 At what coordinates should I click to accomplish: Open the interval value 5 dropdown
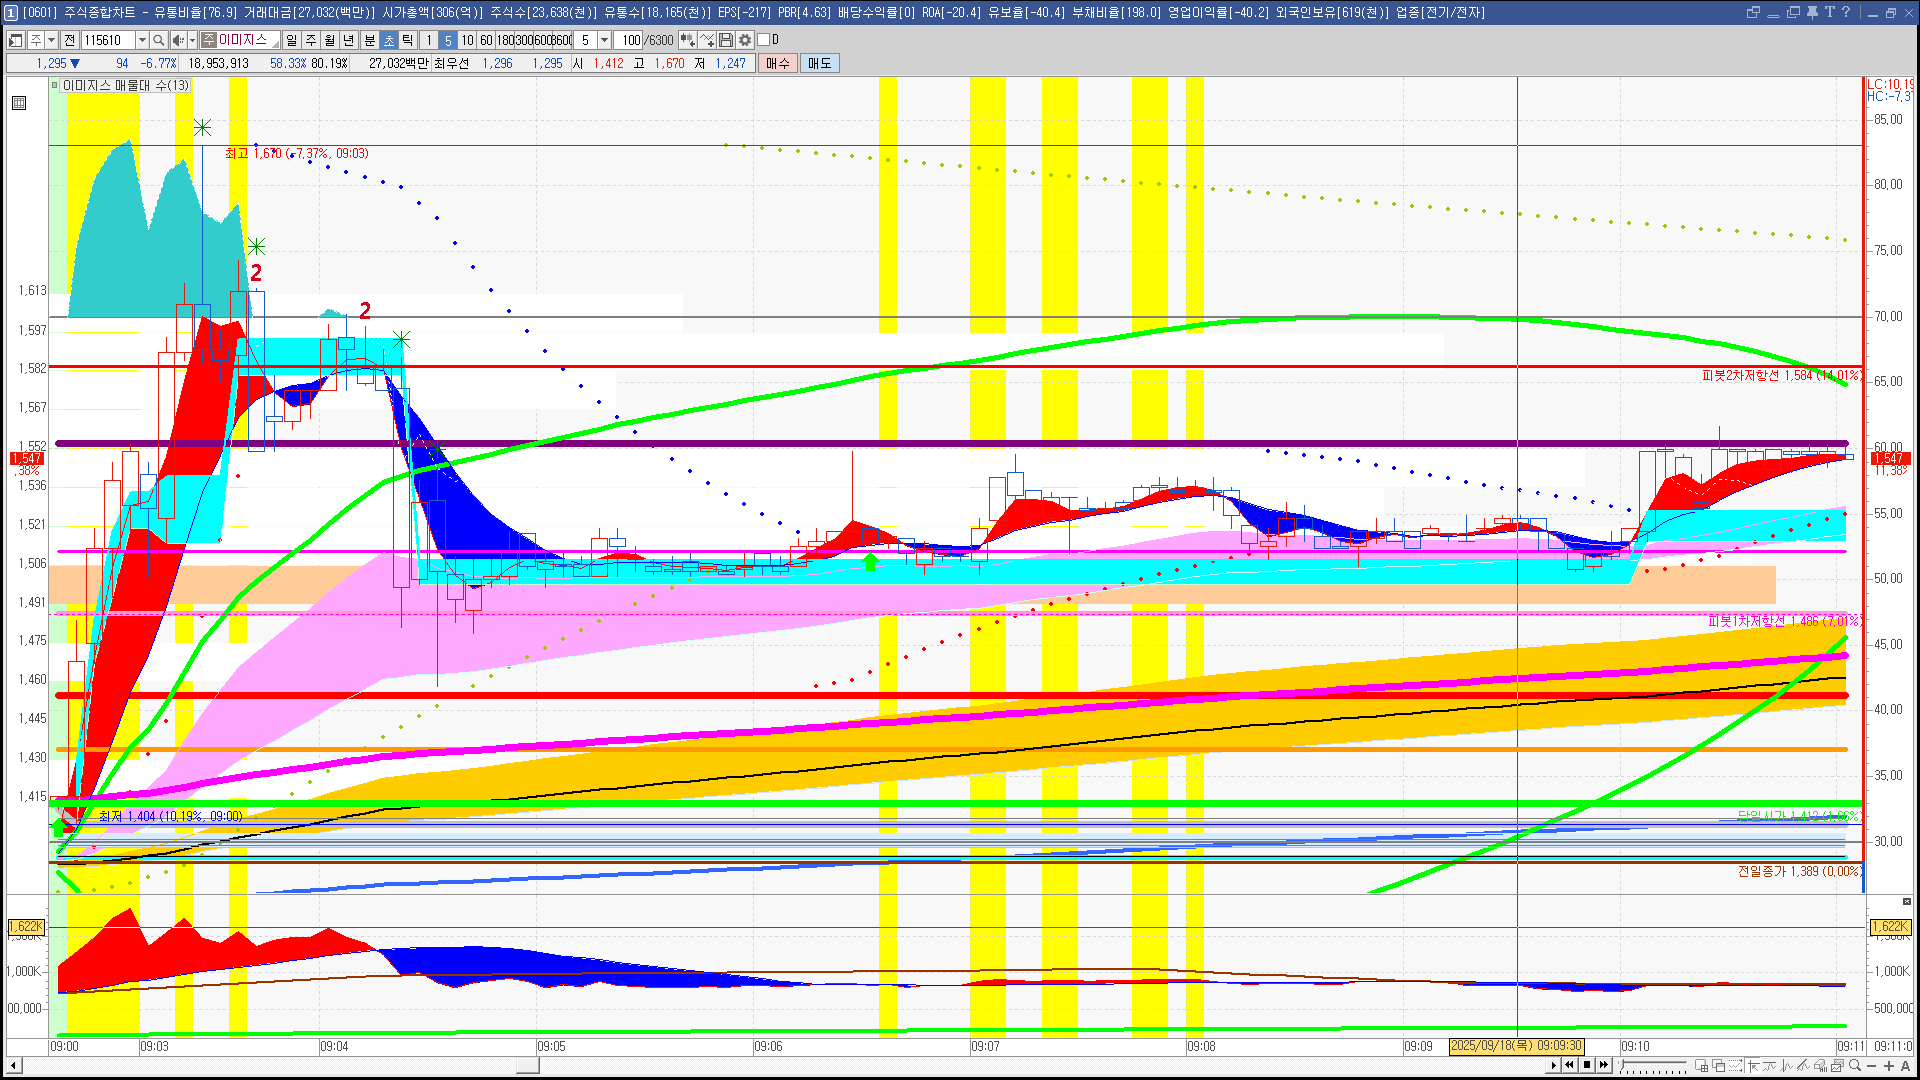coord(604,40)
